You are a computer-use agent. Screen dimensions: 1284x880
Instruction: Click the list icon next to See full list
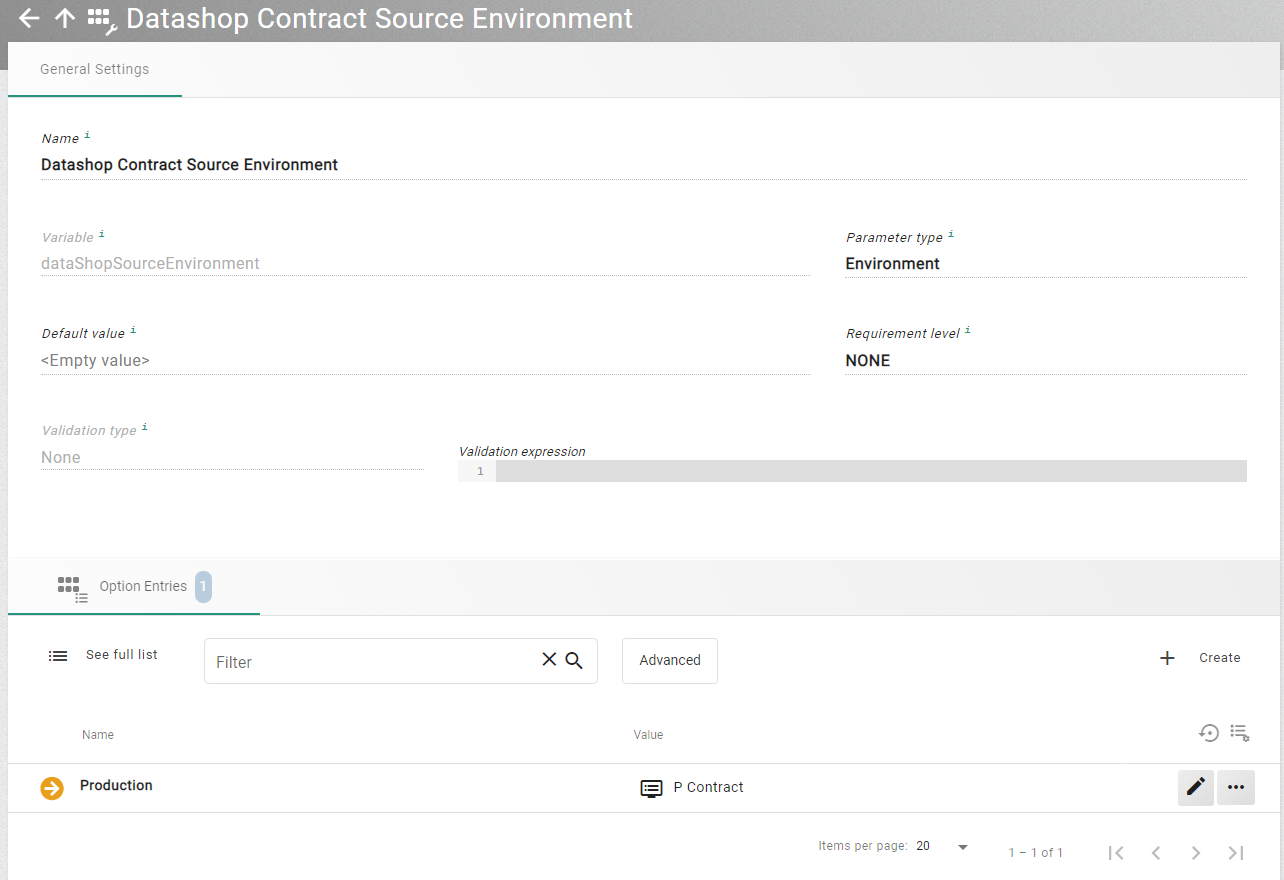[x=57, y=655]
